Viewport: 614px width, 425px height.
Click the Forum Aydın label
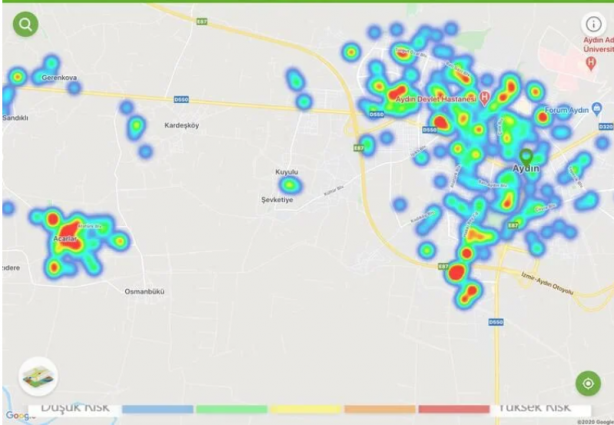[567, 110]
